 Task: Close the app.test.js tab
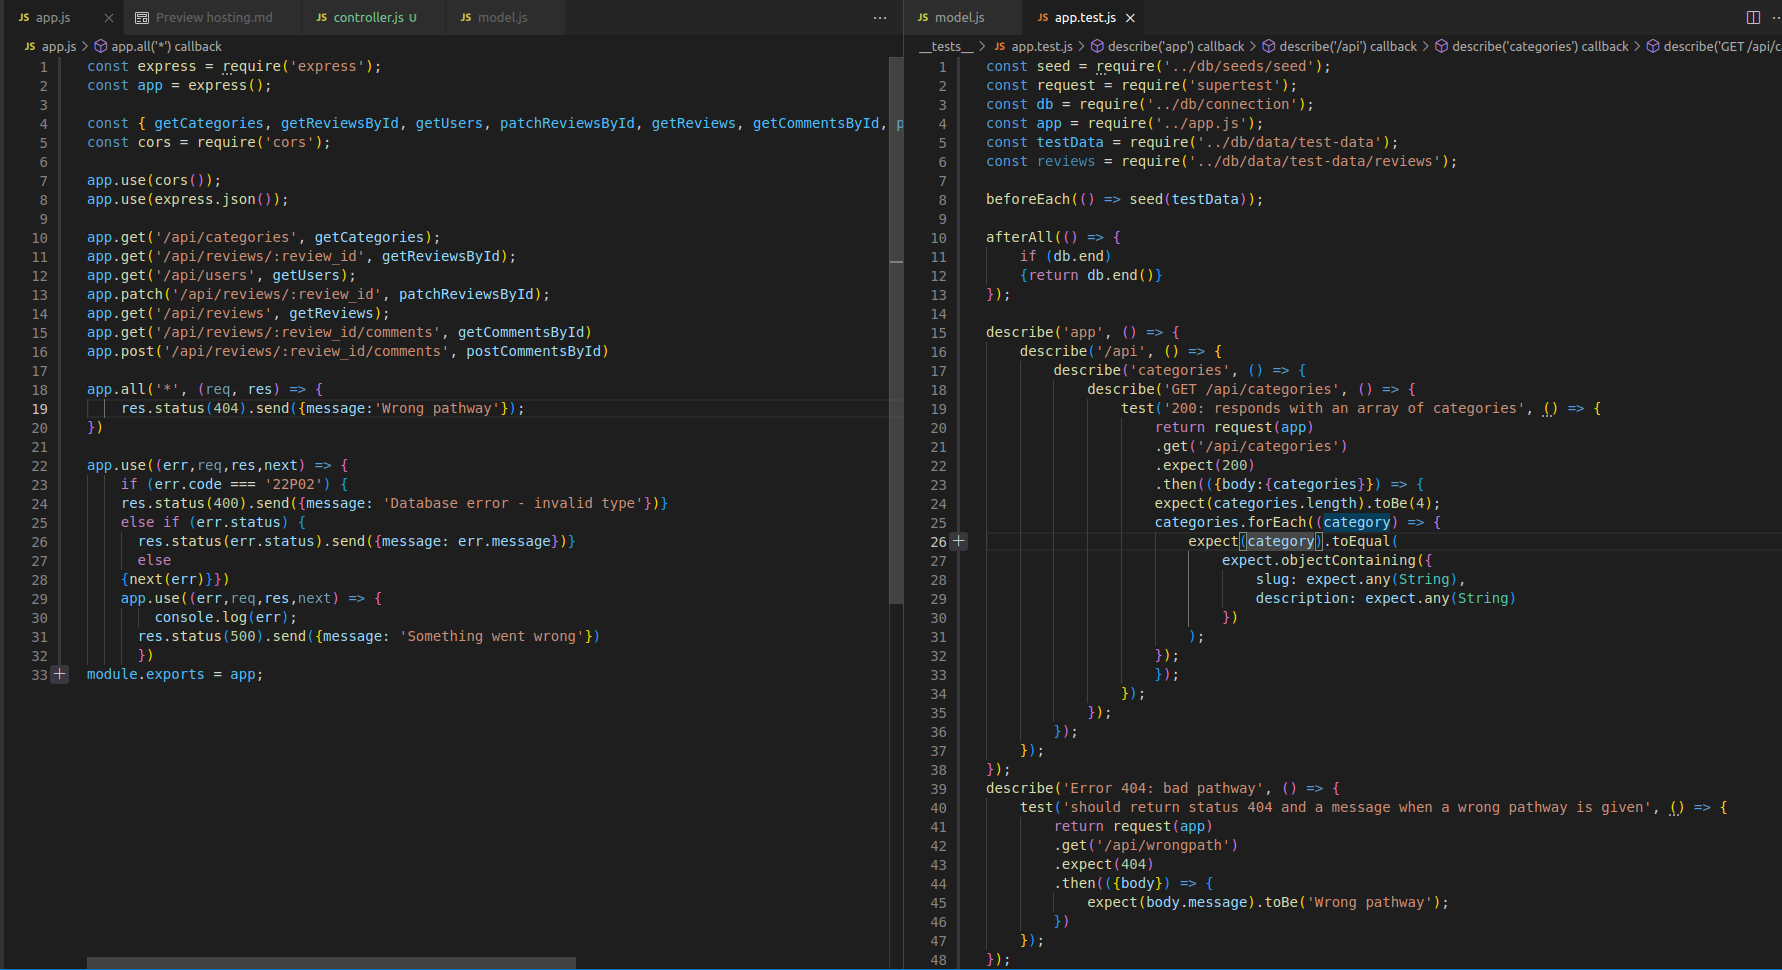[1130, 18]
